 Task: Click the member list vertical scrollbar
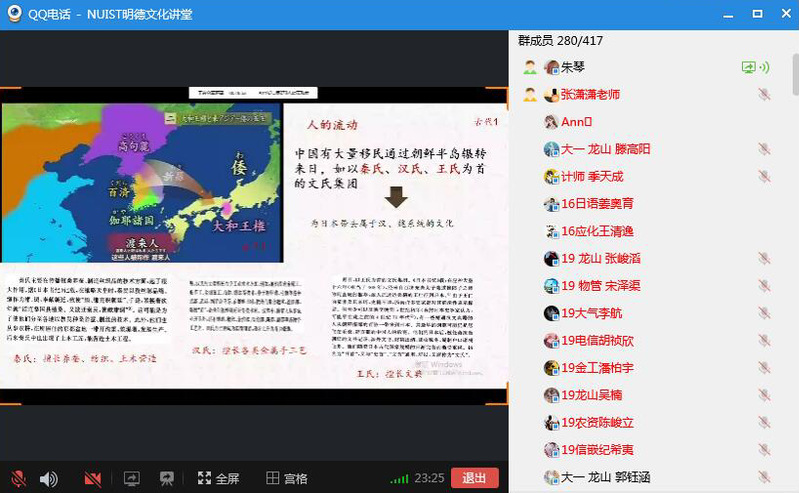click(x=793, y=80)
